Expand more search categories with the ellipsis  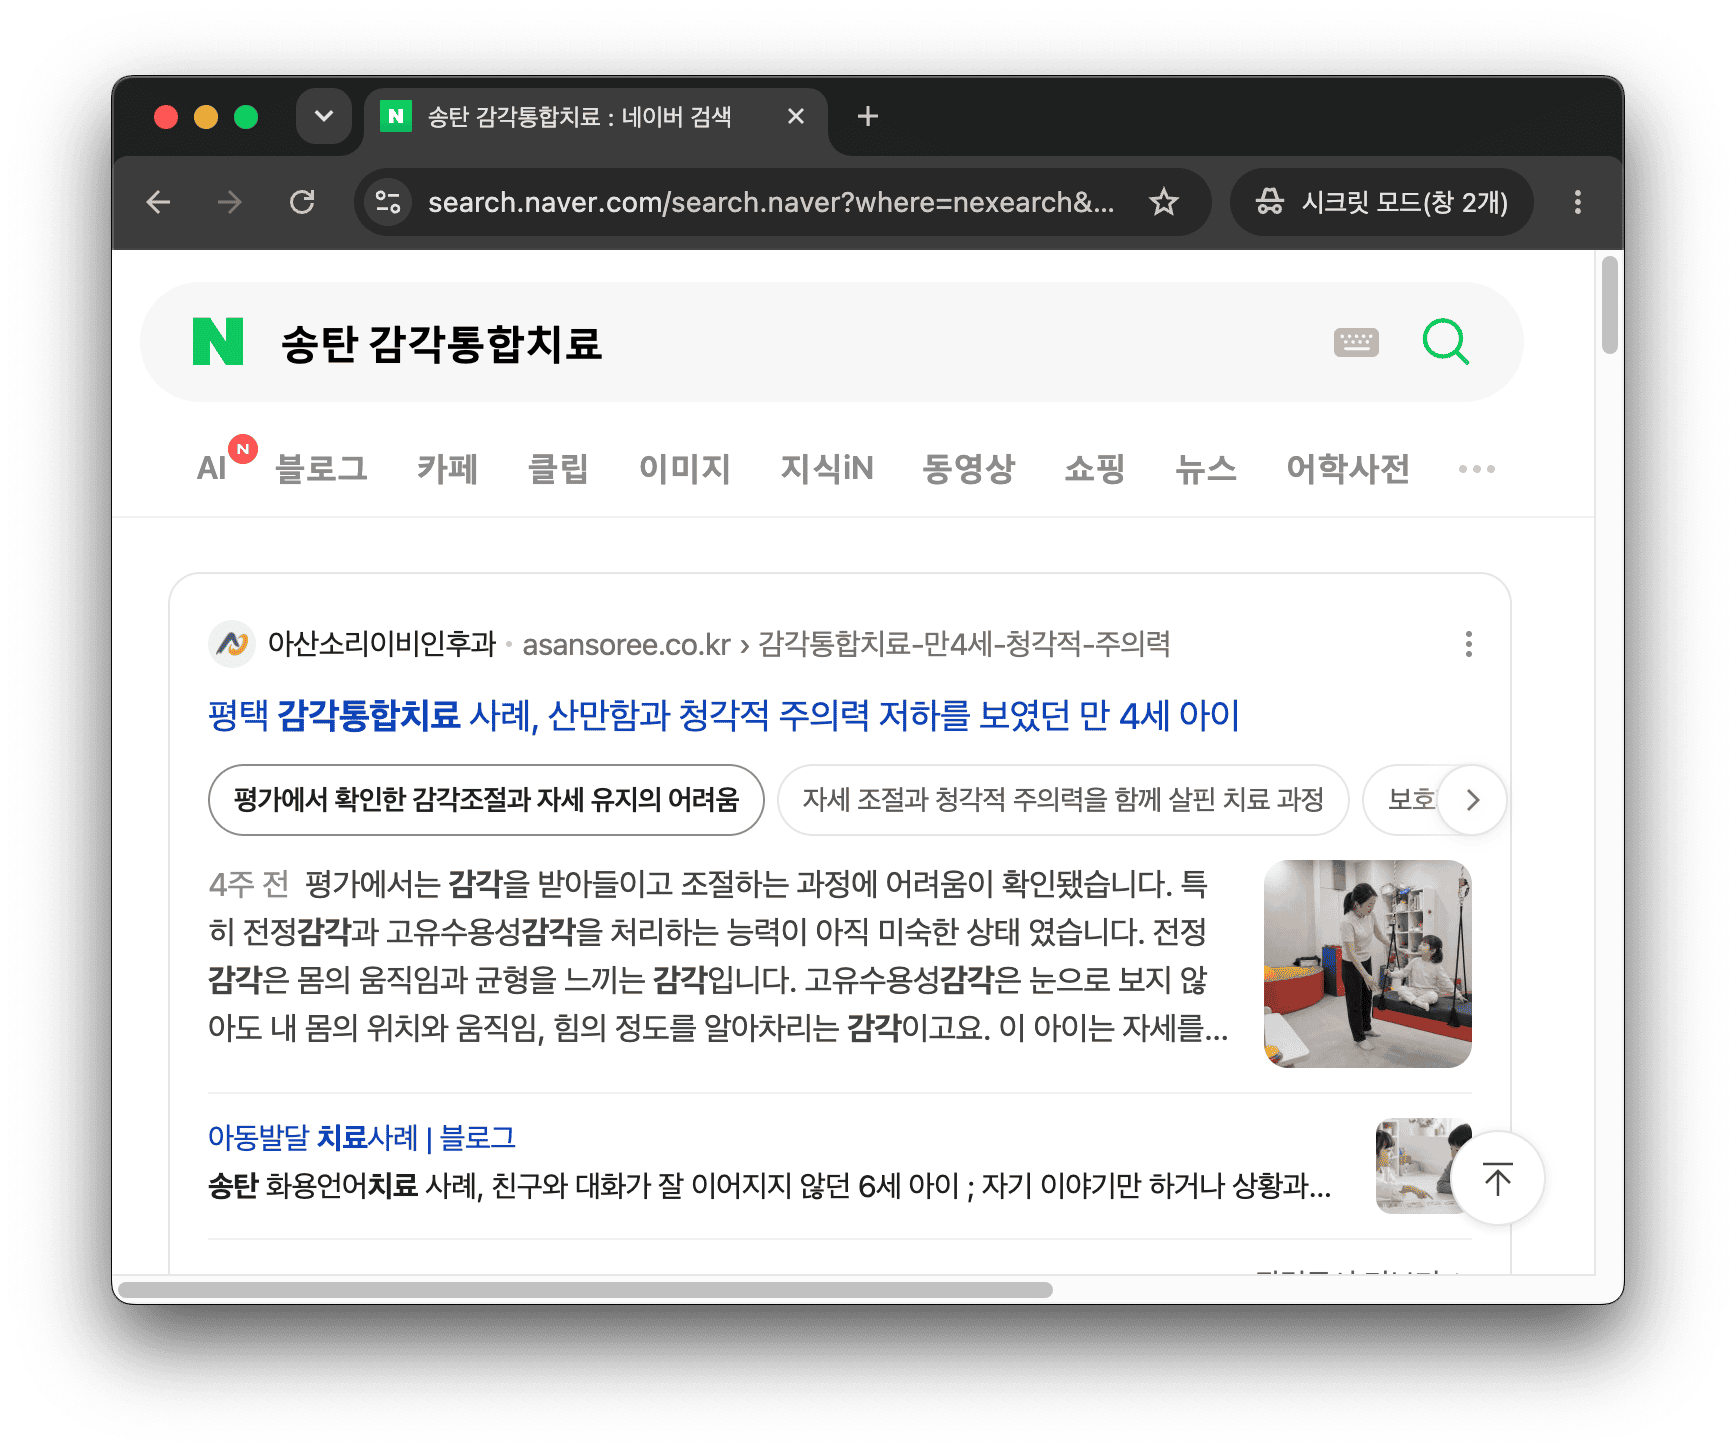[1477, 468]
